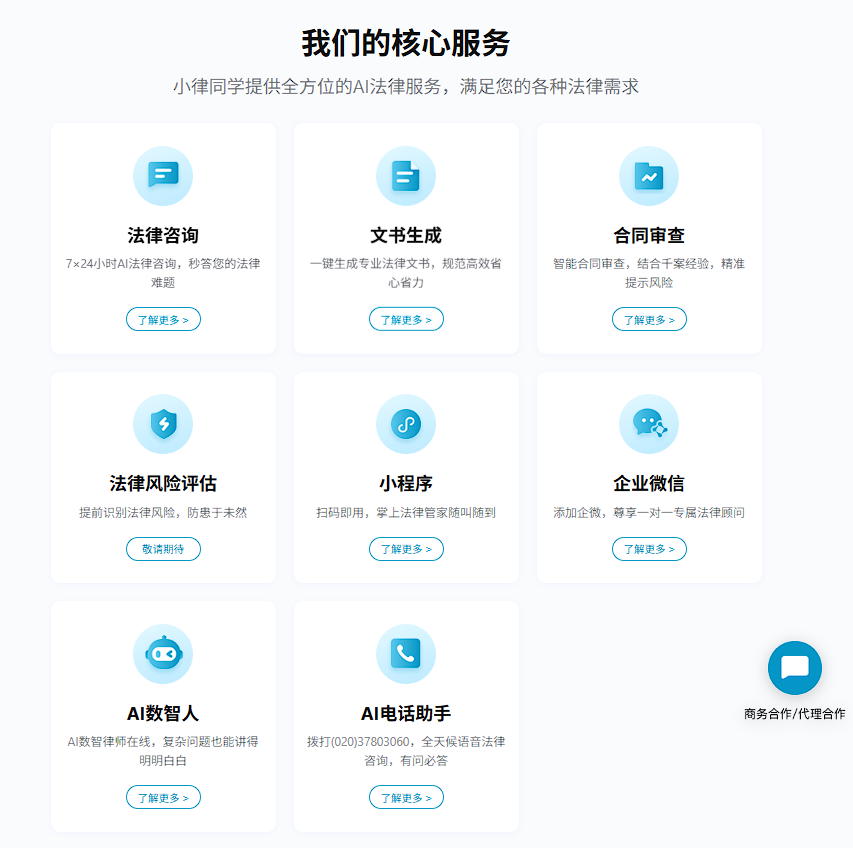853x848 pixels.
Task: Click the 企业微信 chat icon
Action: click(x=649, y=424)
